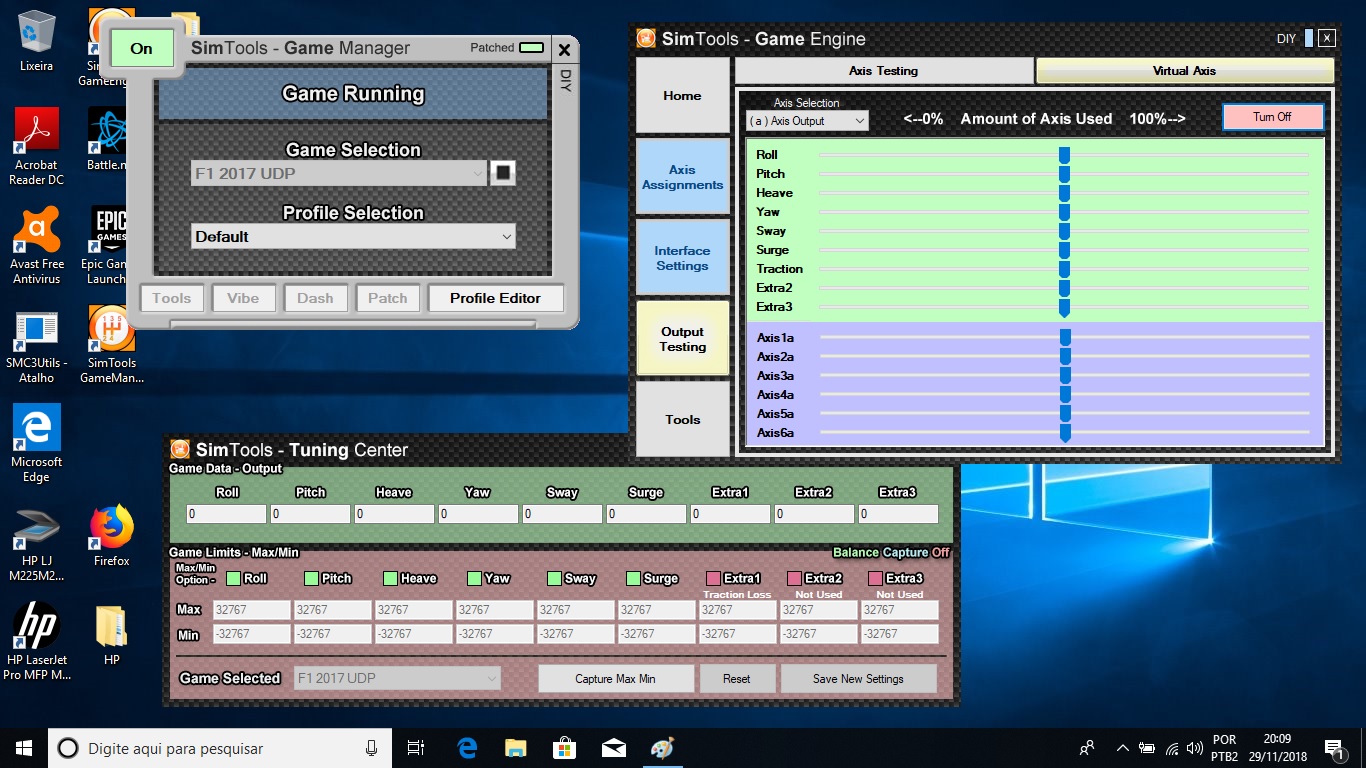Toggle Pitch Max/Min option checkbox

[311, 578]
